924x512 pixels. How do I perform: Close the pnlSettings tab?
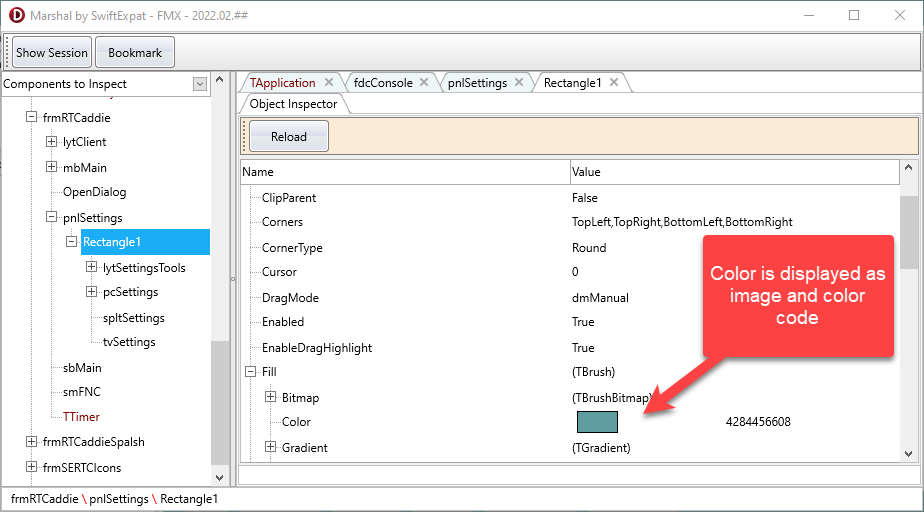pos(519,83)
